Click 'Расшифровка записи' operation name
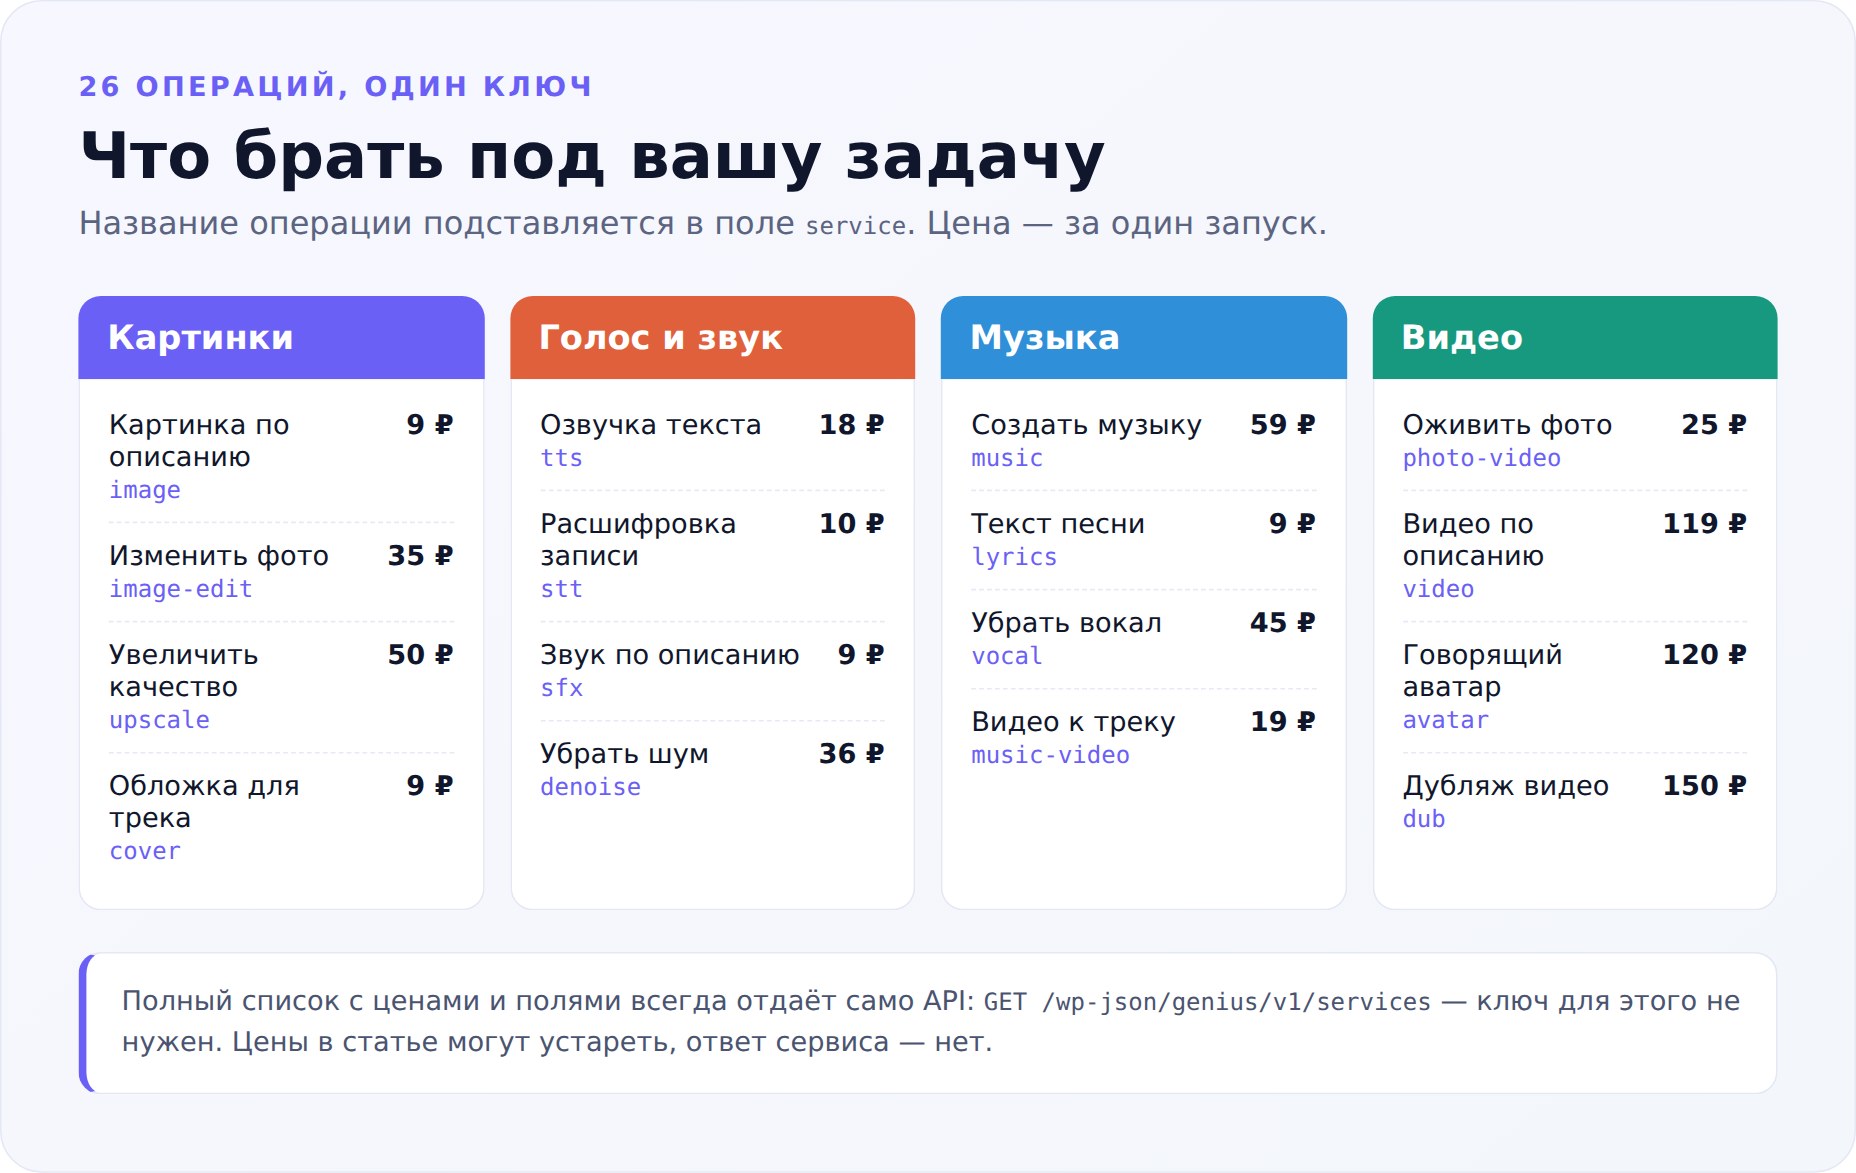This screenshot has height=1173, width=1856. (638, 540)
